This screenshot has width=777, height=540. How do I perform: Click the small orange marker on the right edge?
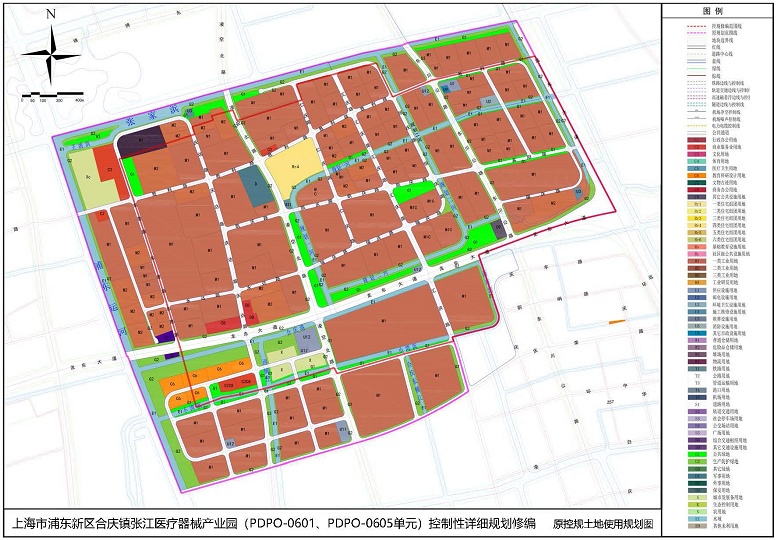(617, 322)
